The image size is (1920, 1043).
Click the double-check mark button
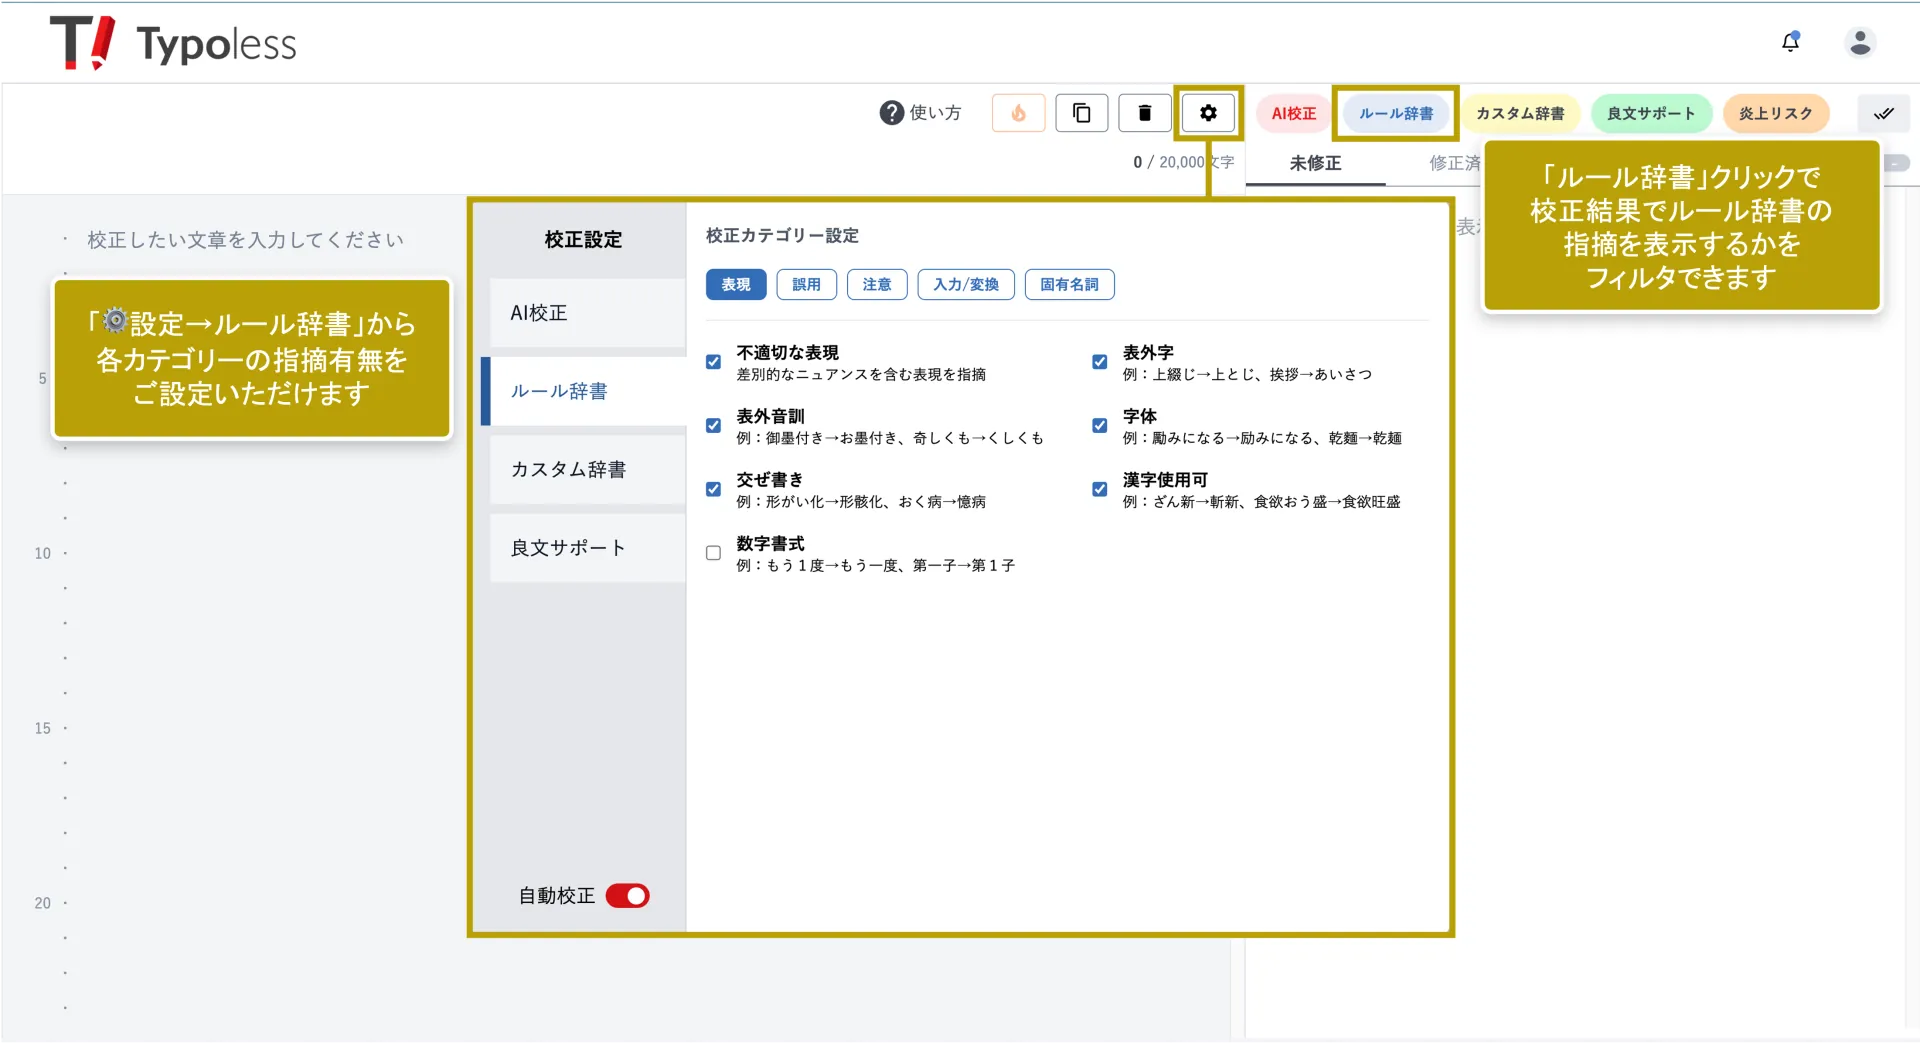click(1884, 113)
